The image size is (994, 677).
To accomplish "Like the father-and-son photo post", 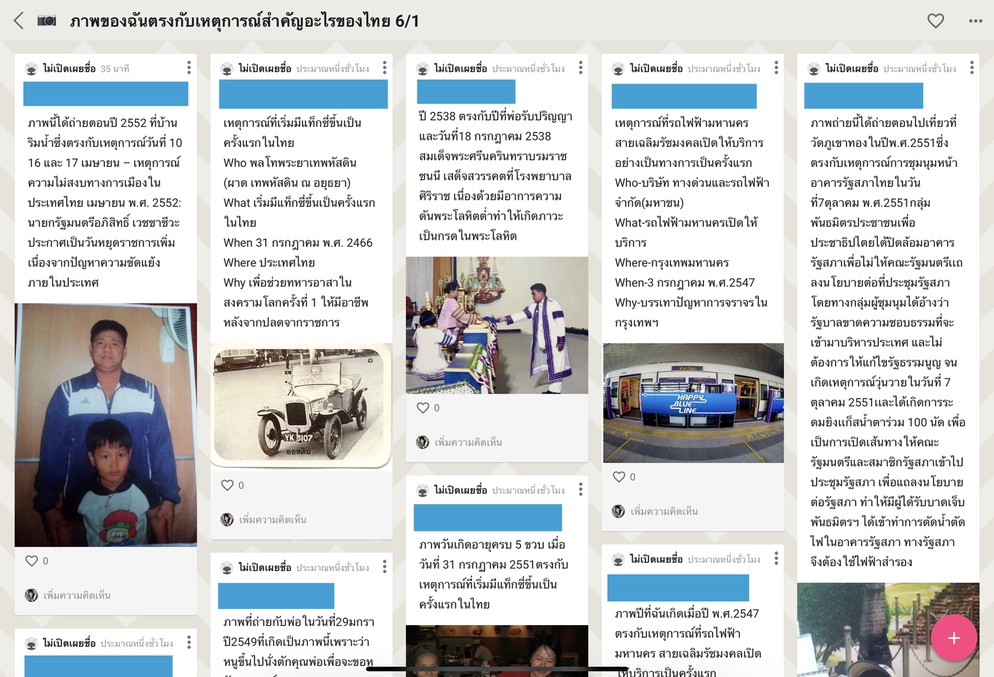I will [32, 561].
